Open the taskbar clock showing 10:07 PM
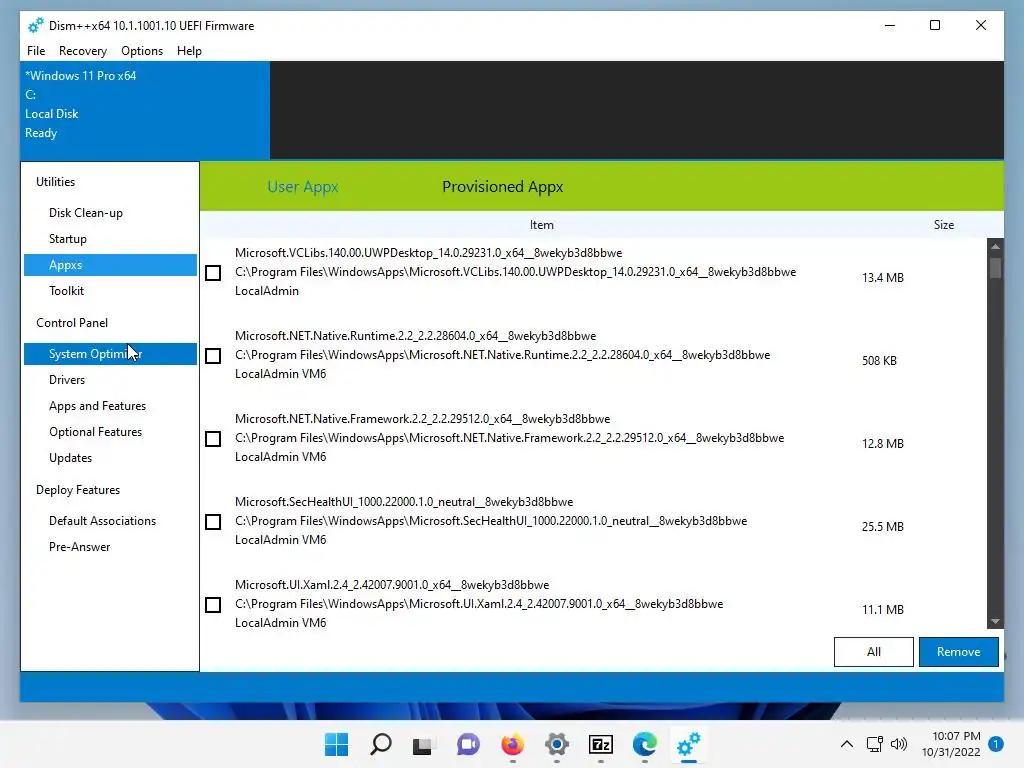This screenshot has height=768, width=1024. [951, 744]
